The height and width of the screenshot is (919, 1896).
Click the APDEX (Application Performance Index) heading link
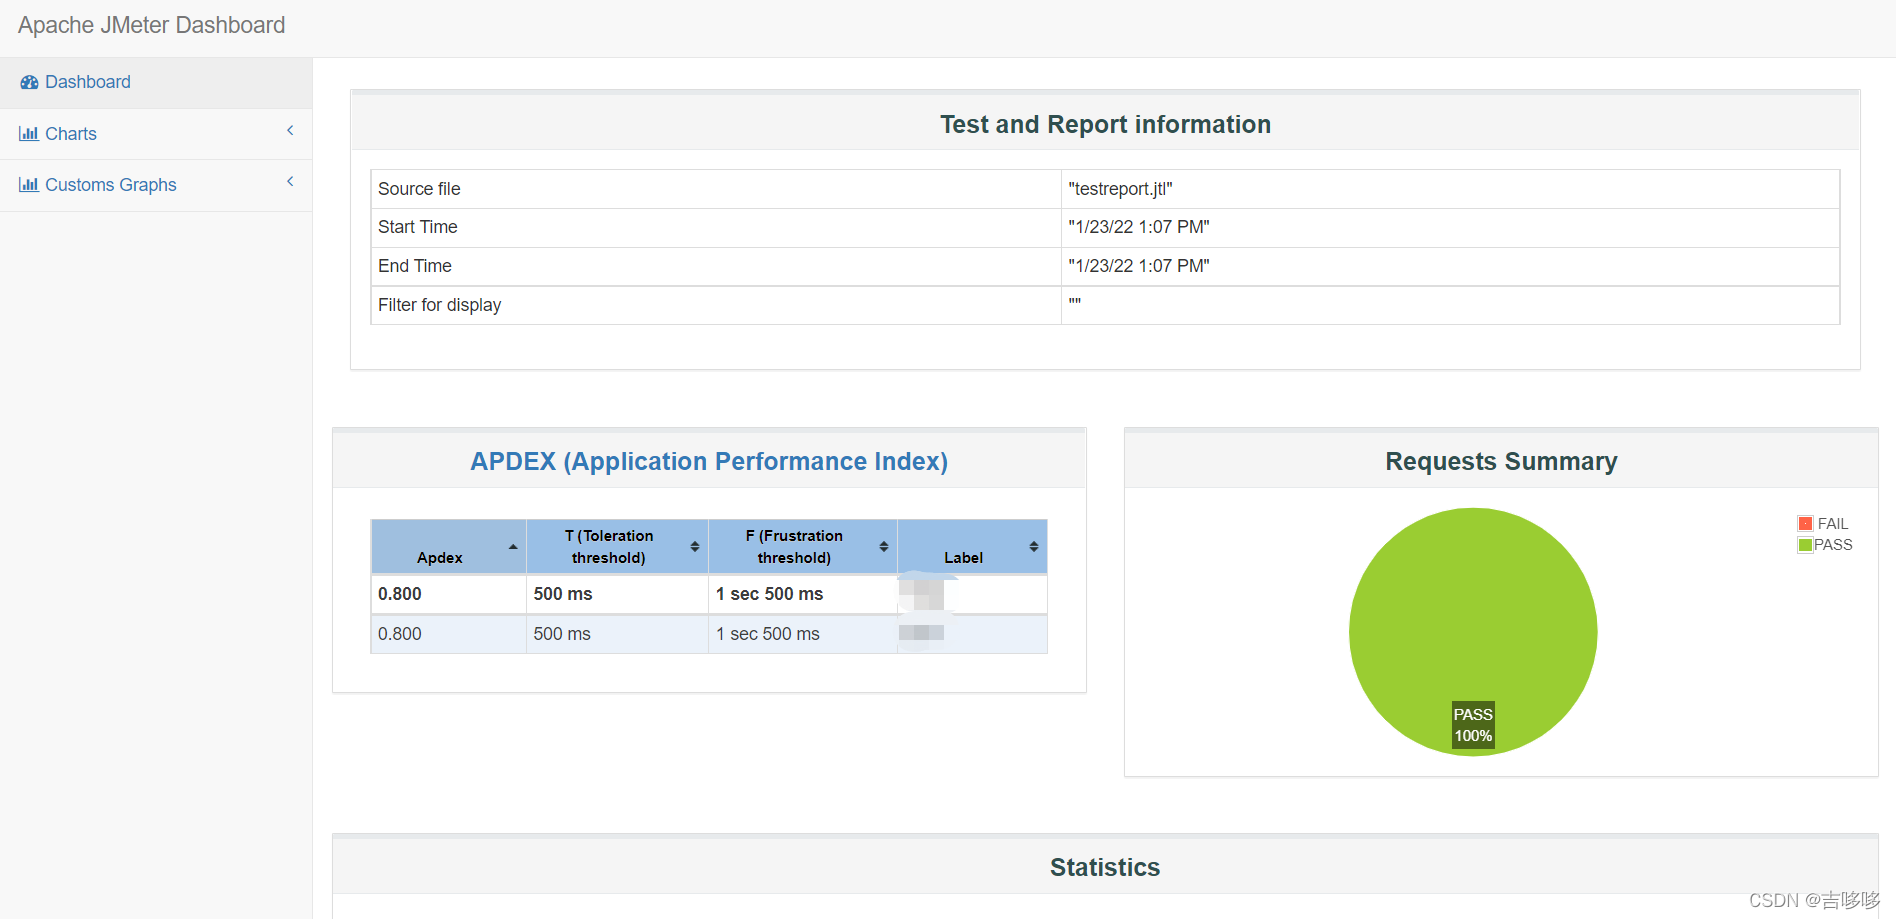709,461
